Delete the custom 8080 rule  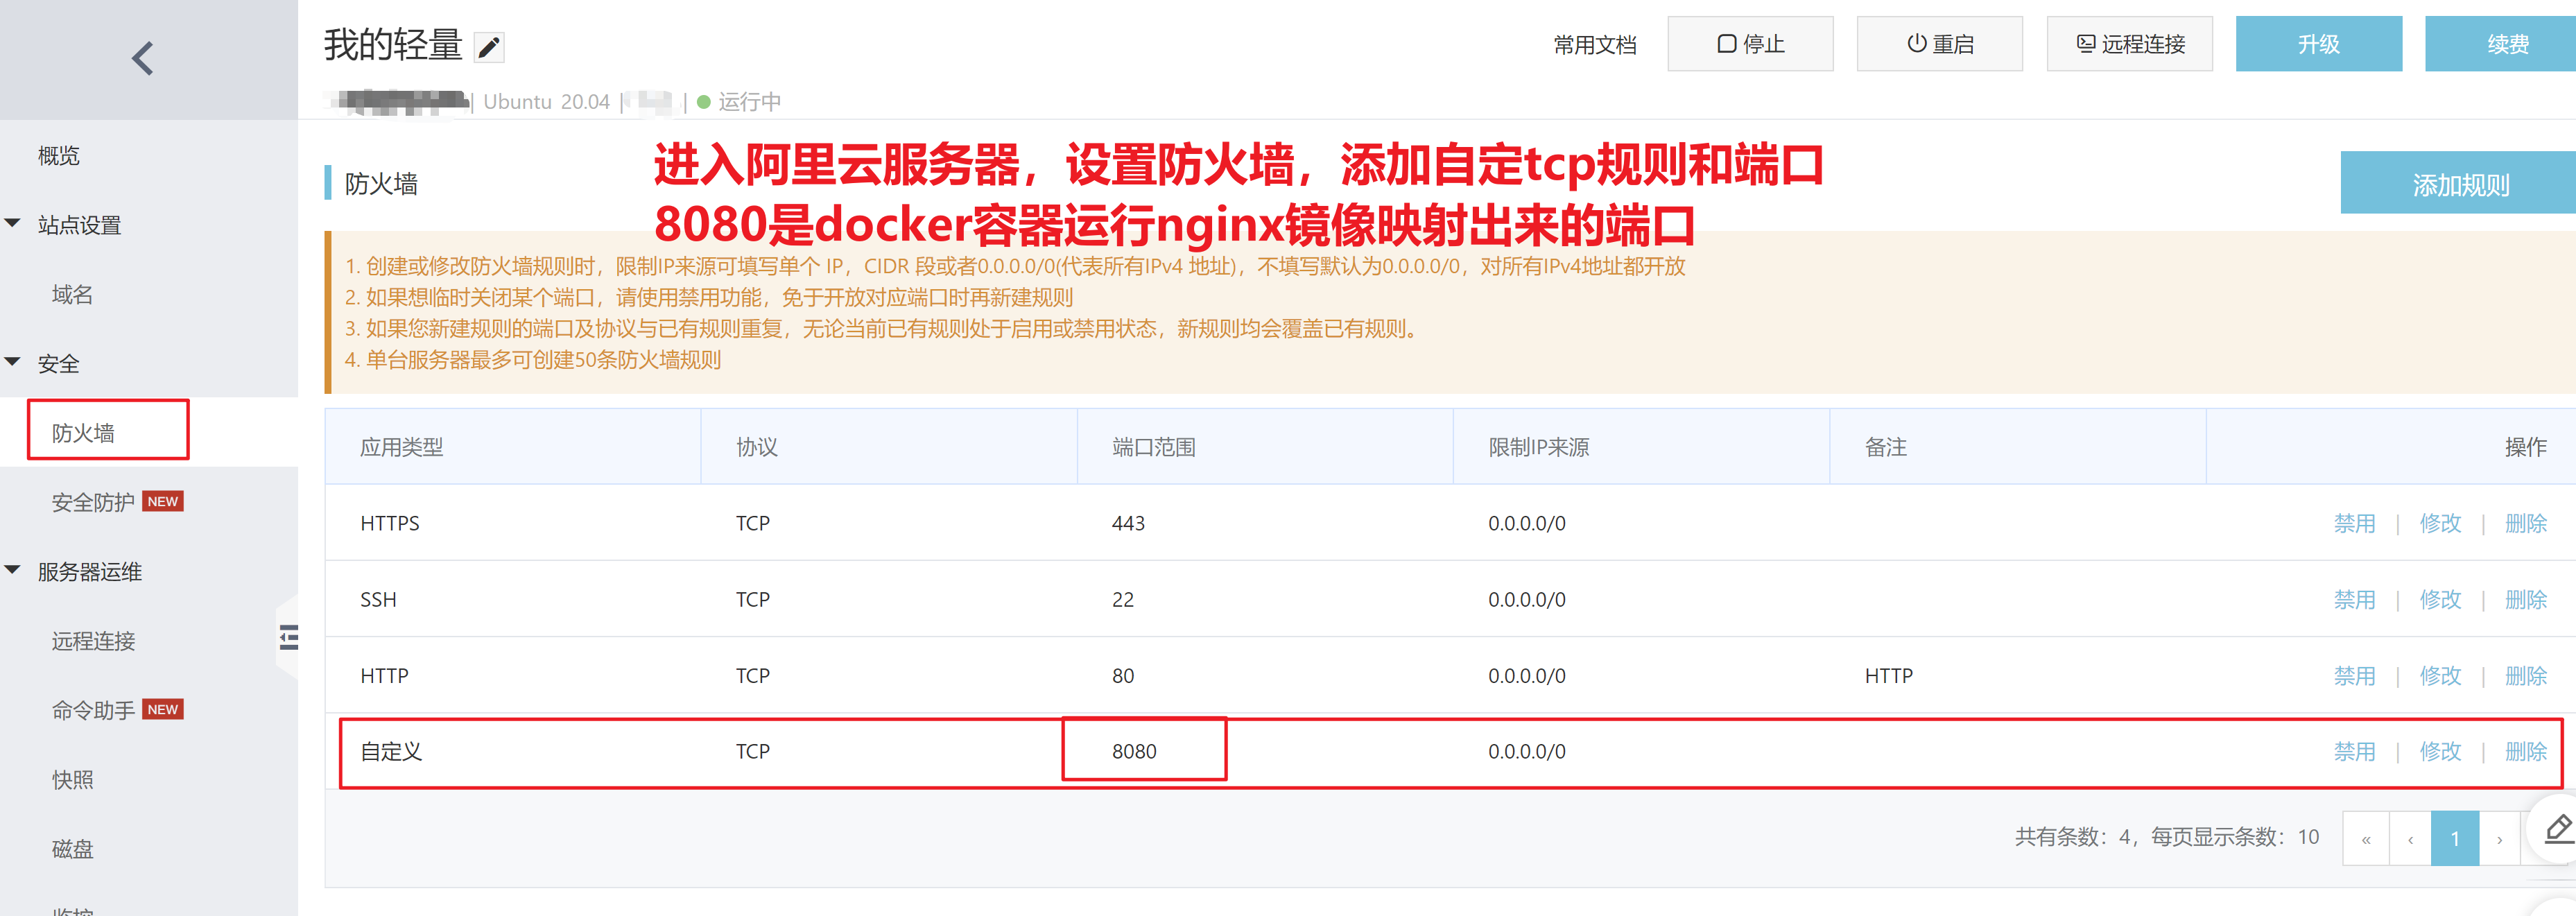point(2525,751)
